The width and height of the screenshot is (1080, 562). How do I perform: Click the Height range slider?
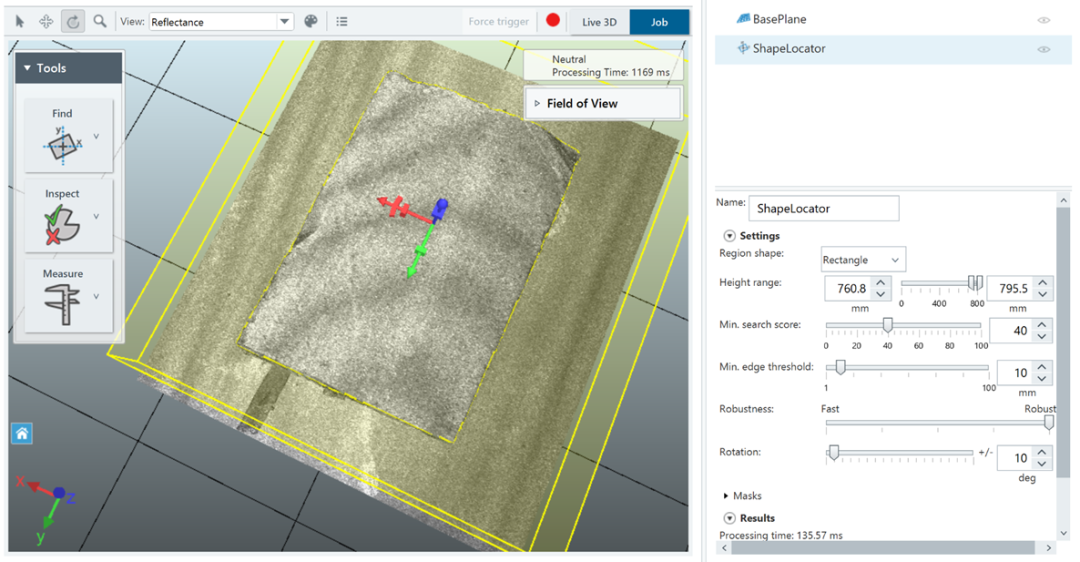[941, 283]
